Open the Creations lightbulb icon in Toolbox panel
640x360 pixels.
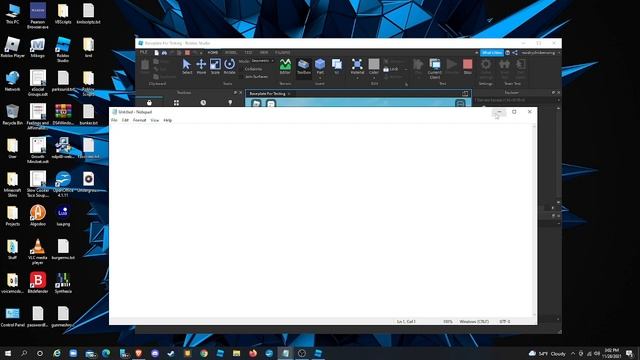tap(230, 102)
